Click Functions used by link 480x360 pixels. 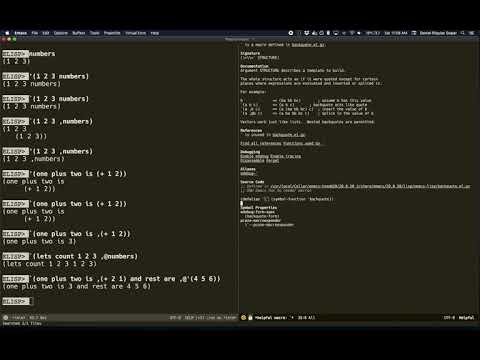pos(302,143)
